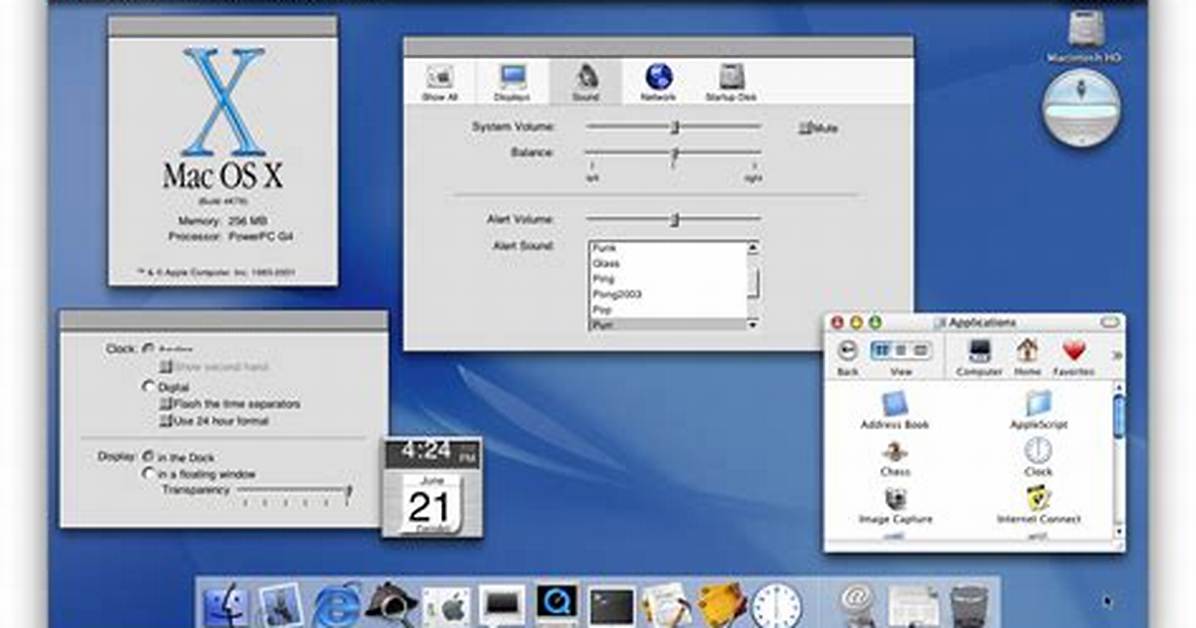1196x628 pixels.
Task: Click the monitor display icon in Dock
Action: click(502, 607)
